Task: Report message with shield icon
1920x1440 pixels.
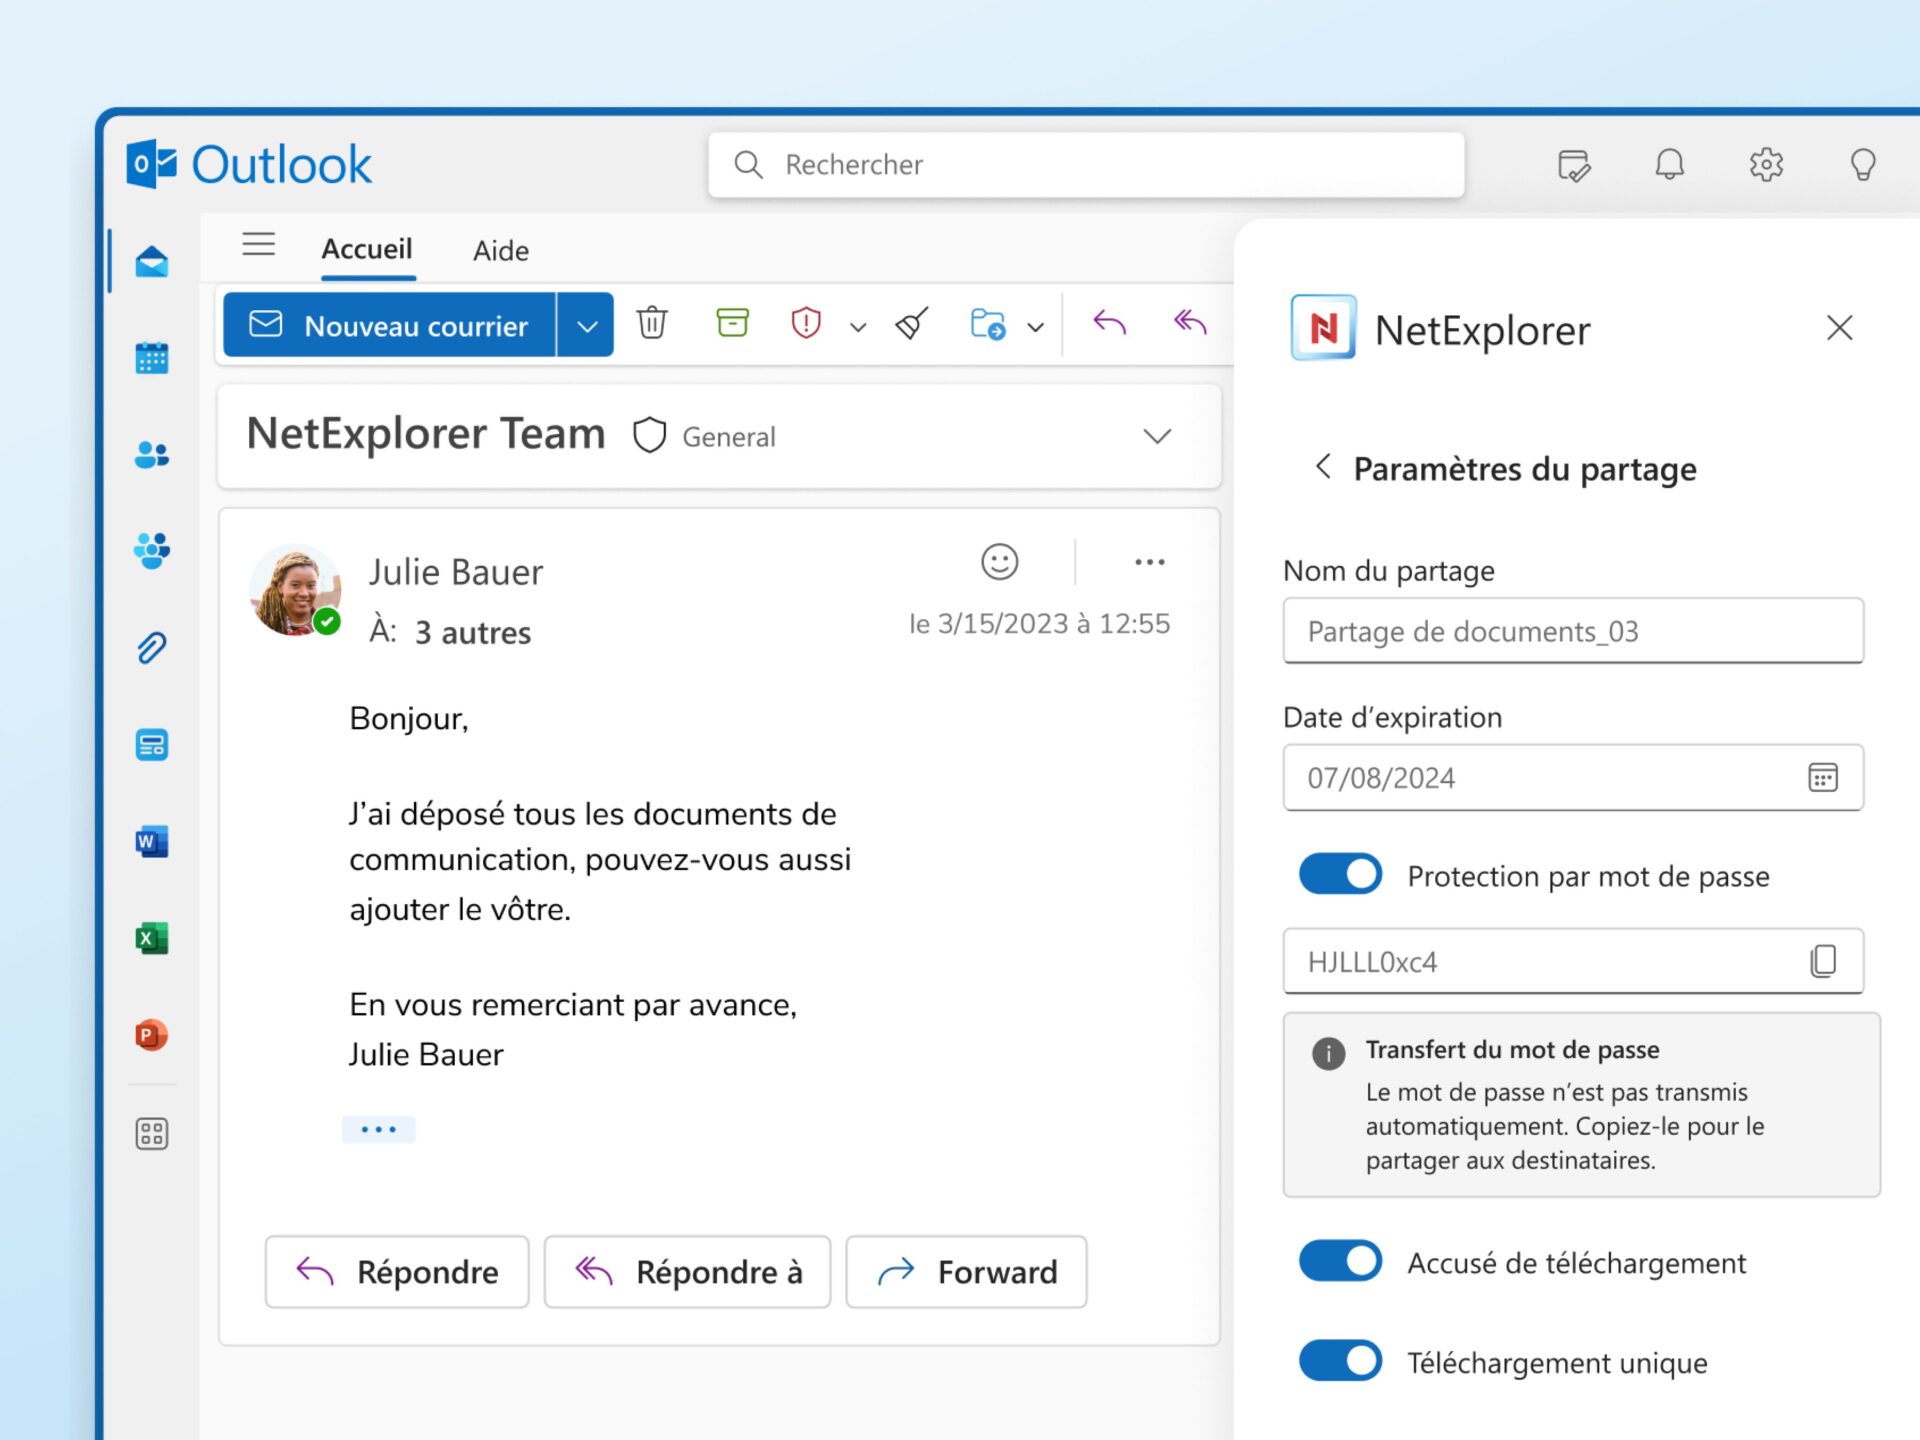Action: 806,323
